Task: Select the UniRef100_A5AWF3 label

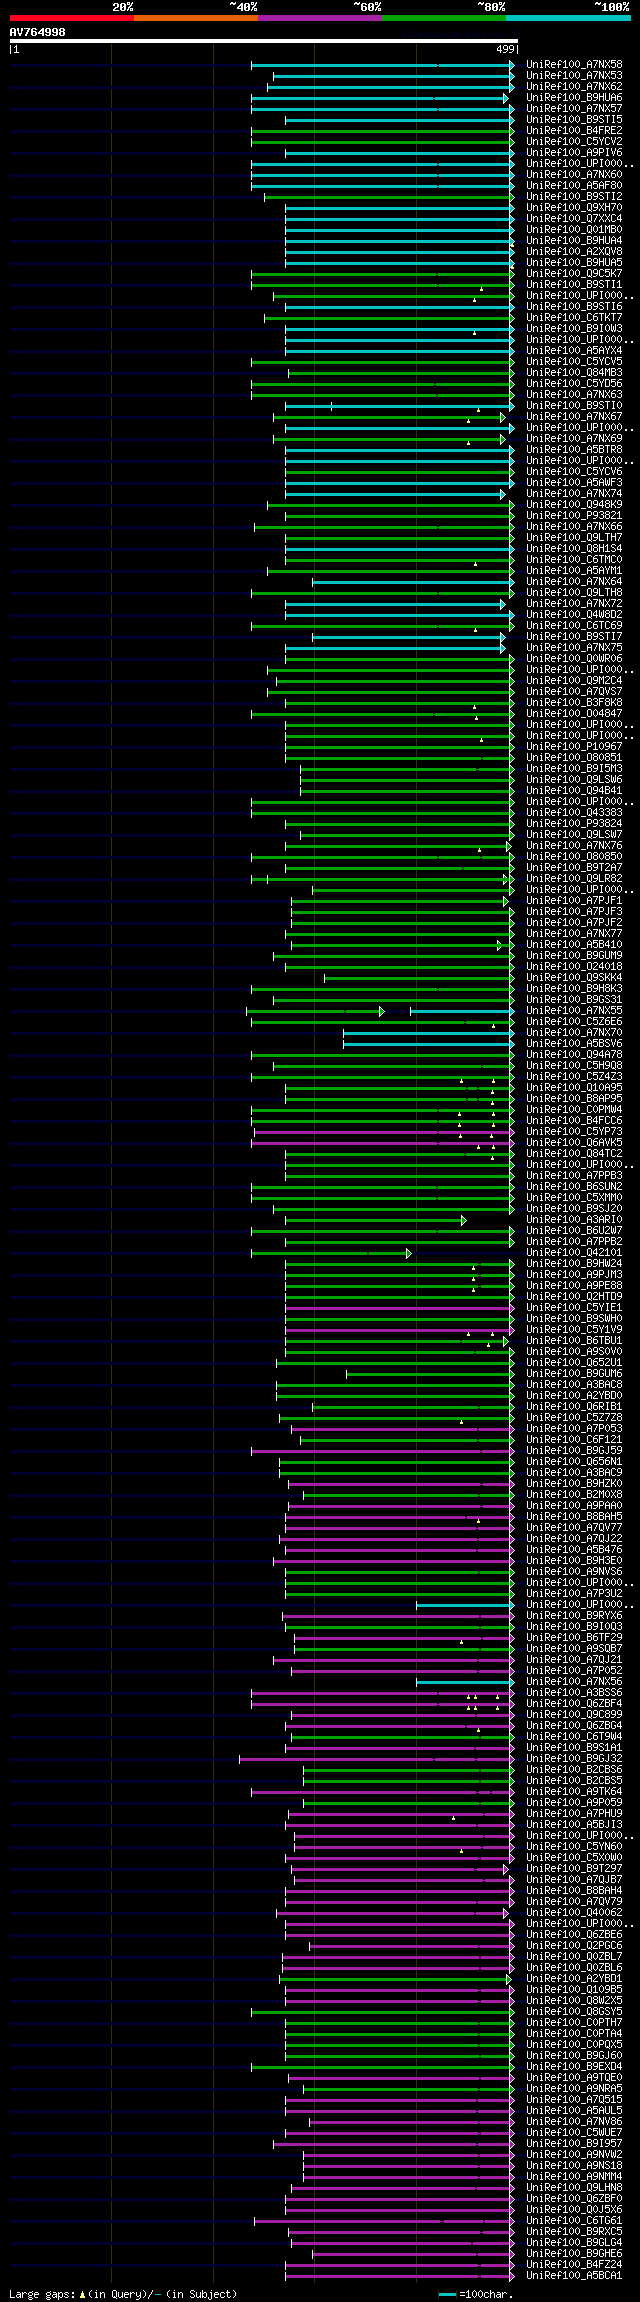Action: tap(574, 483)
